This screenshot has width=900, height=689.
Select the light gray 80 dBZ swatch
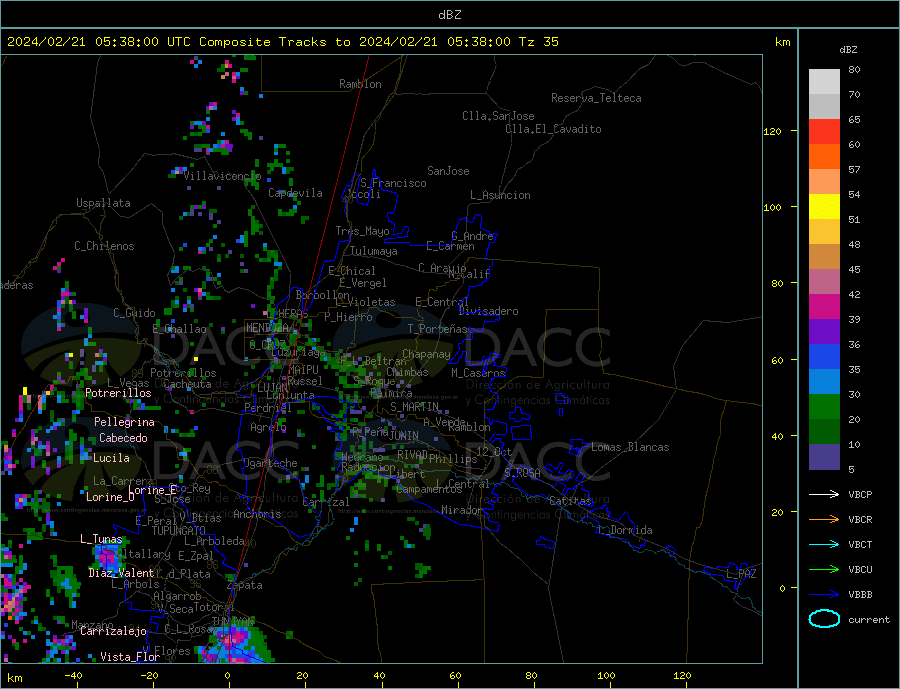click(x=824, y=82)
